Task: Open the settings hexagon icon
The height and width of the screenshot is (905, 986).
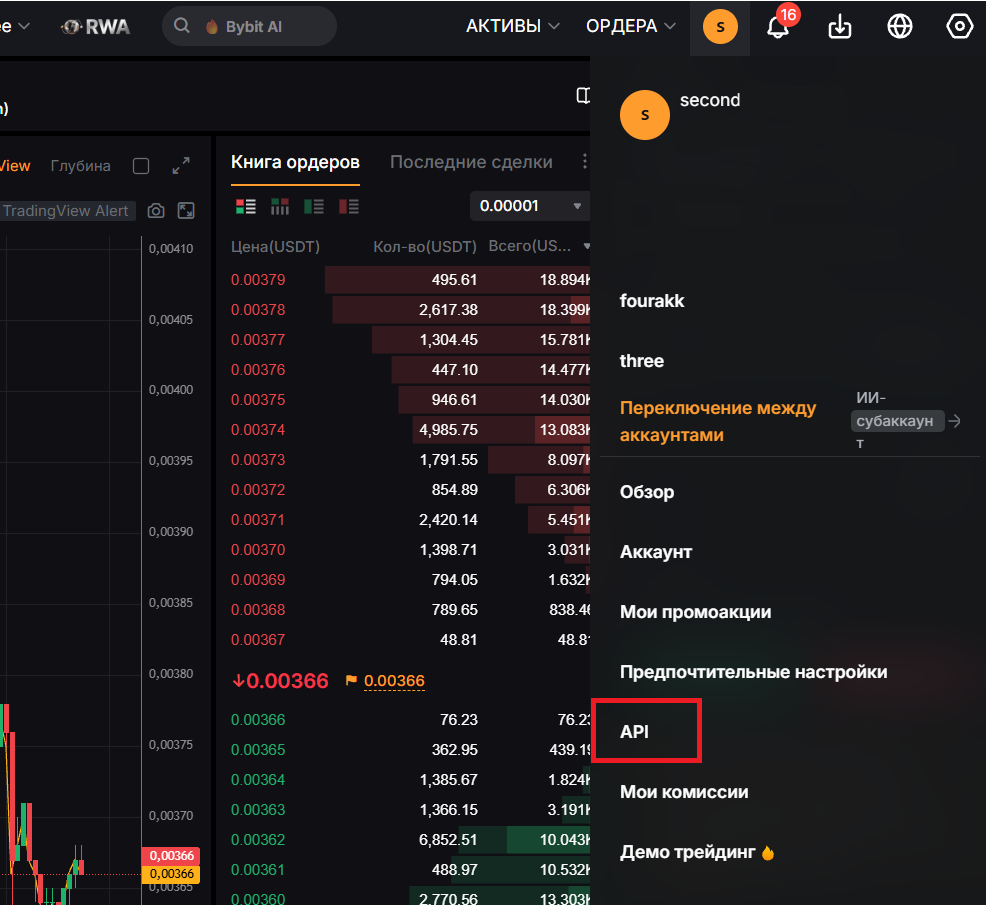Action: click(x=959, y=26)
